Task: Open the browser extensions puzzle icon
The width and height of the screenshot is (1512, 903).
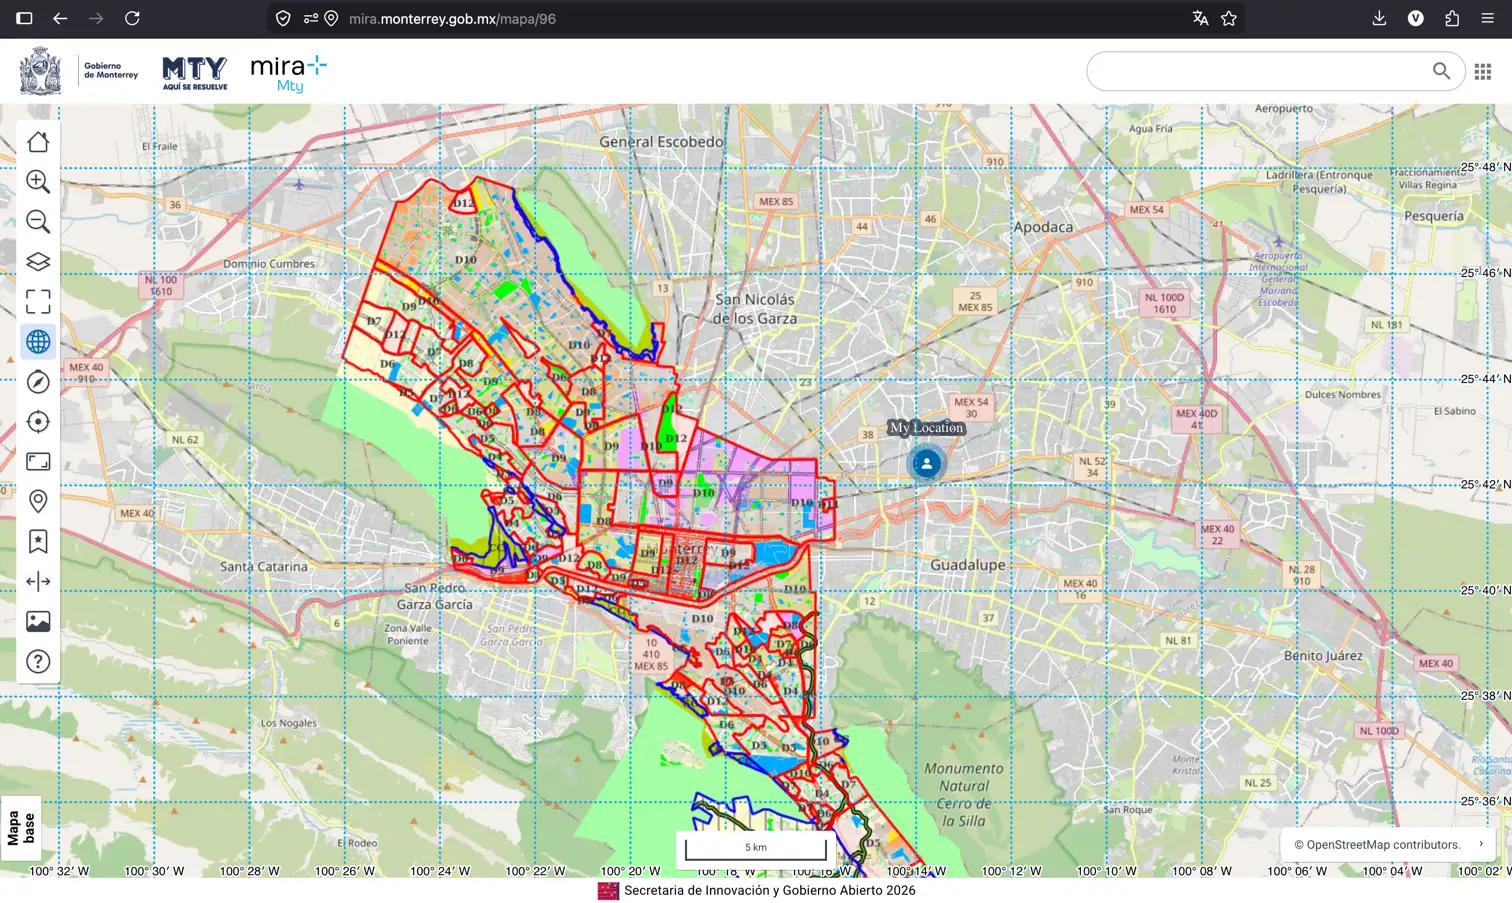Action: pos(1452,18)
